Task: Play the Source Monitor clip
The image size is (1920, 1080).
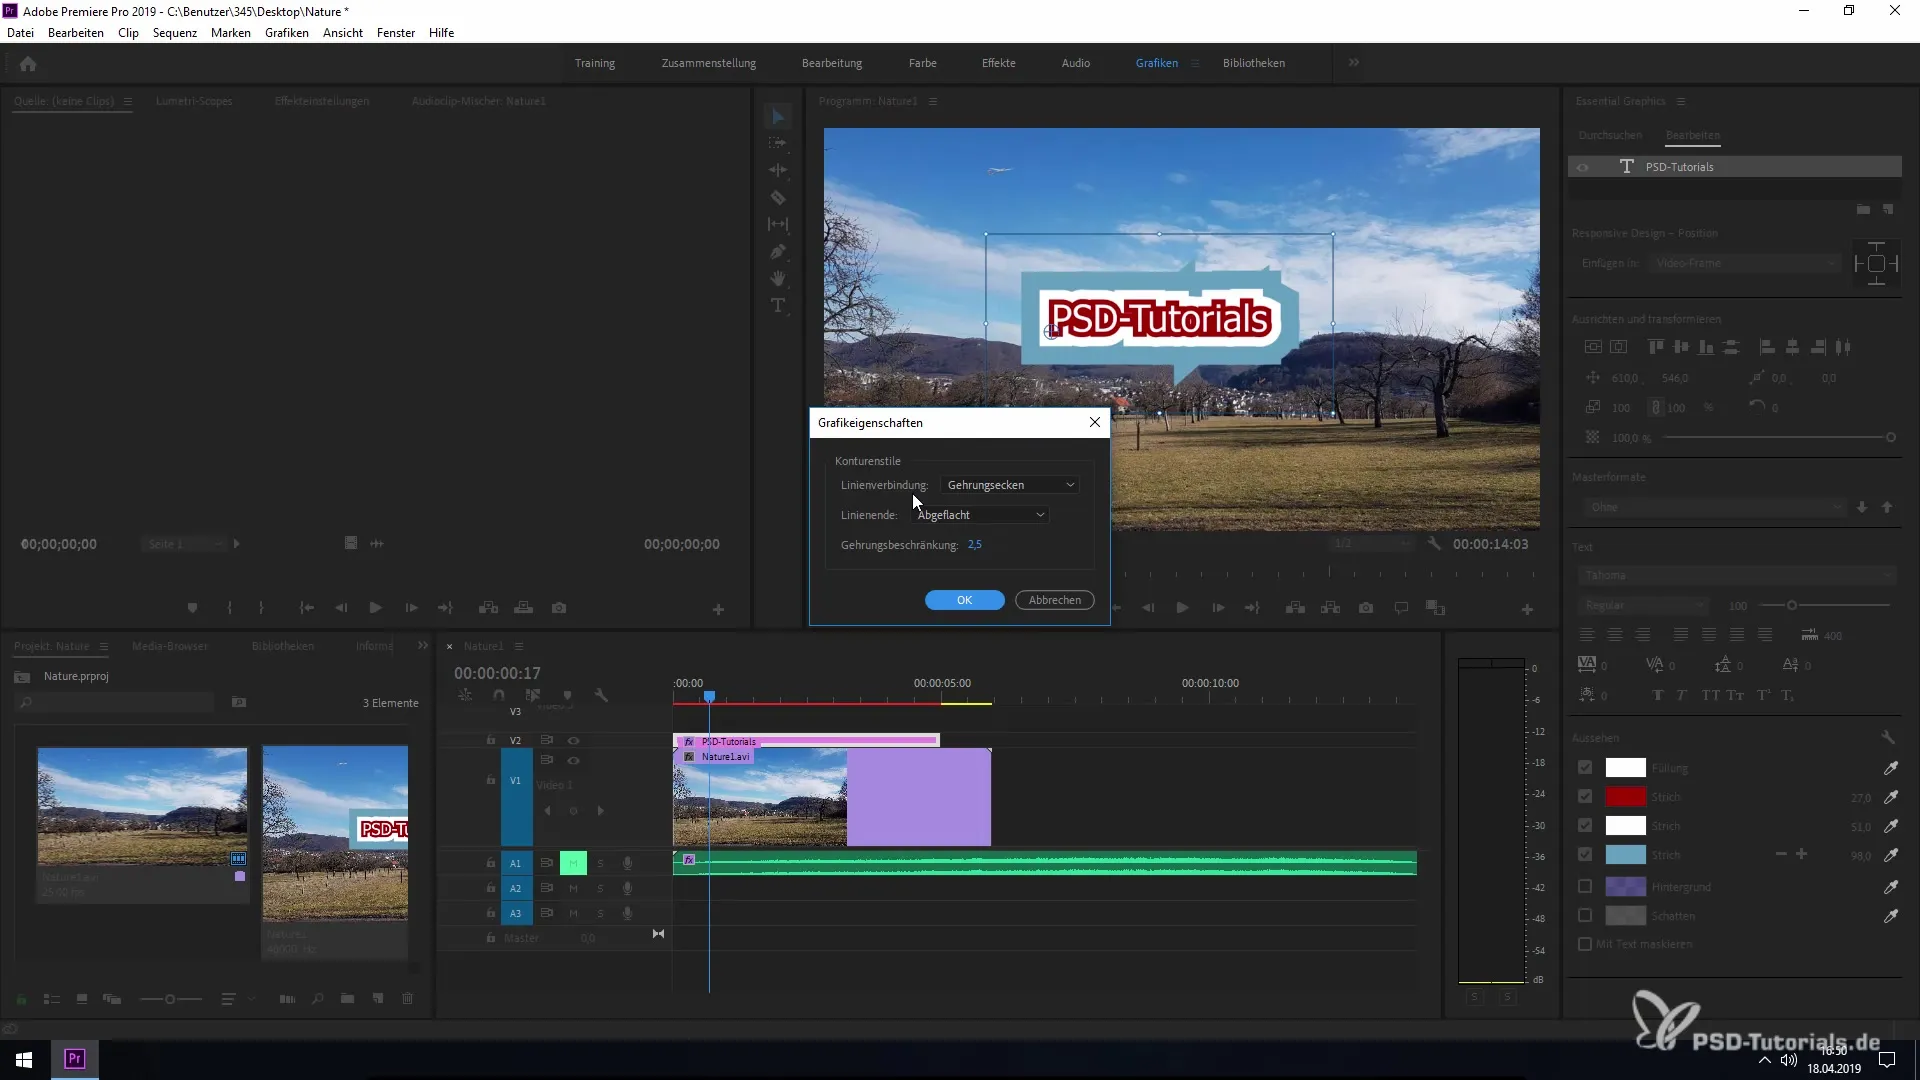Action: coord(375,608)
